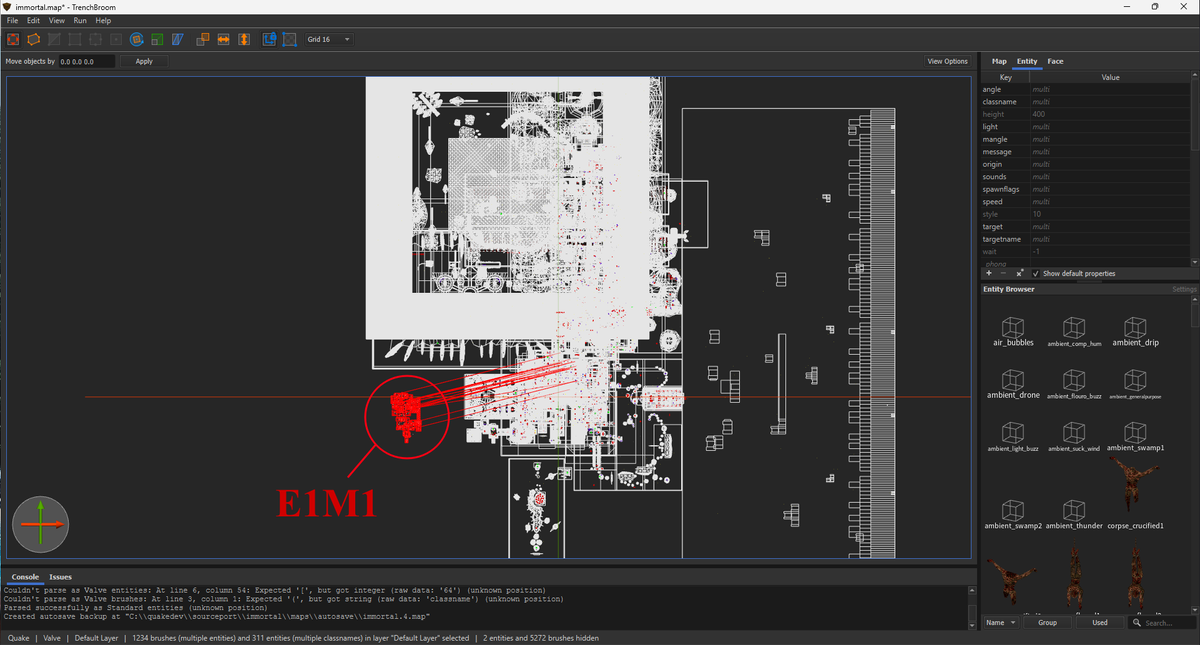Select the angle property row

pos(1085,89)
